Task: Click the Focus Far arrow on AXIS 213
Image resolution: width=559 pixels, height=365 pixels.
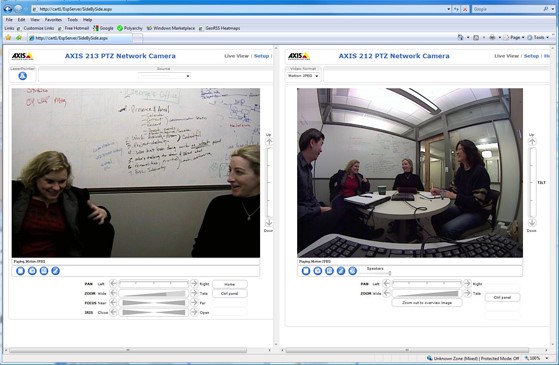Action: tap(194, 303)
